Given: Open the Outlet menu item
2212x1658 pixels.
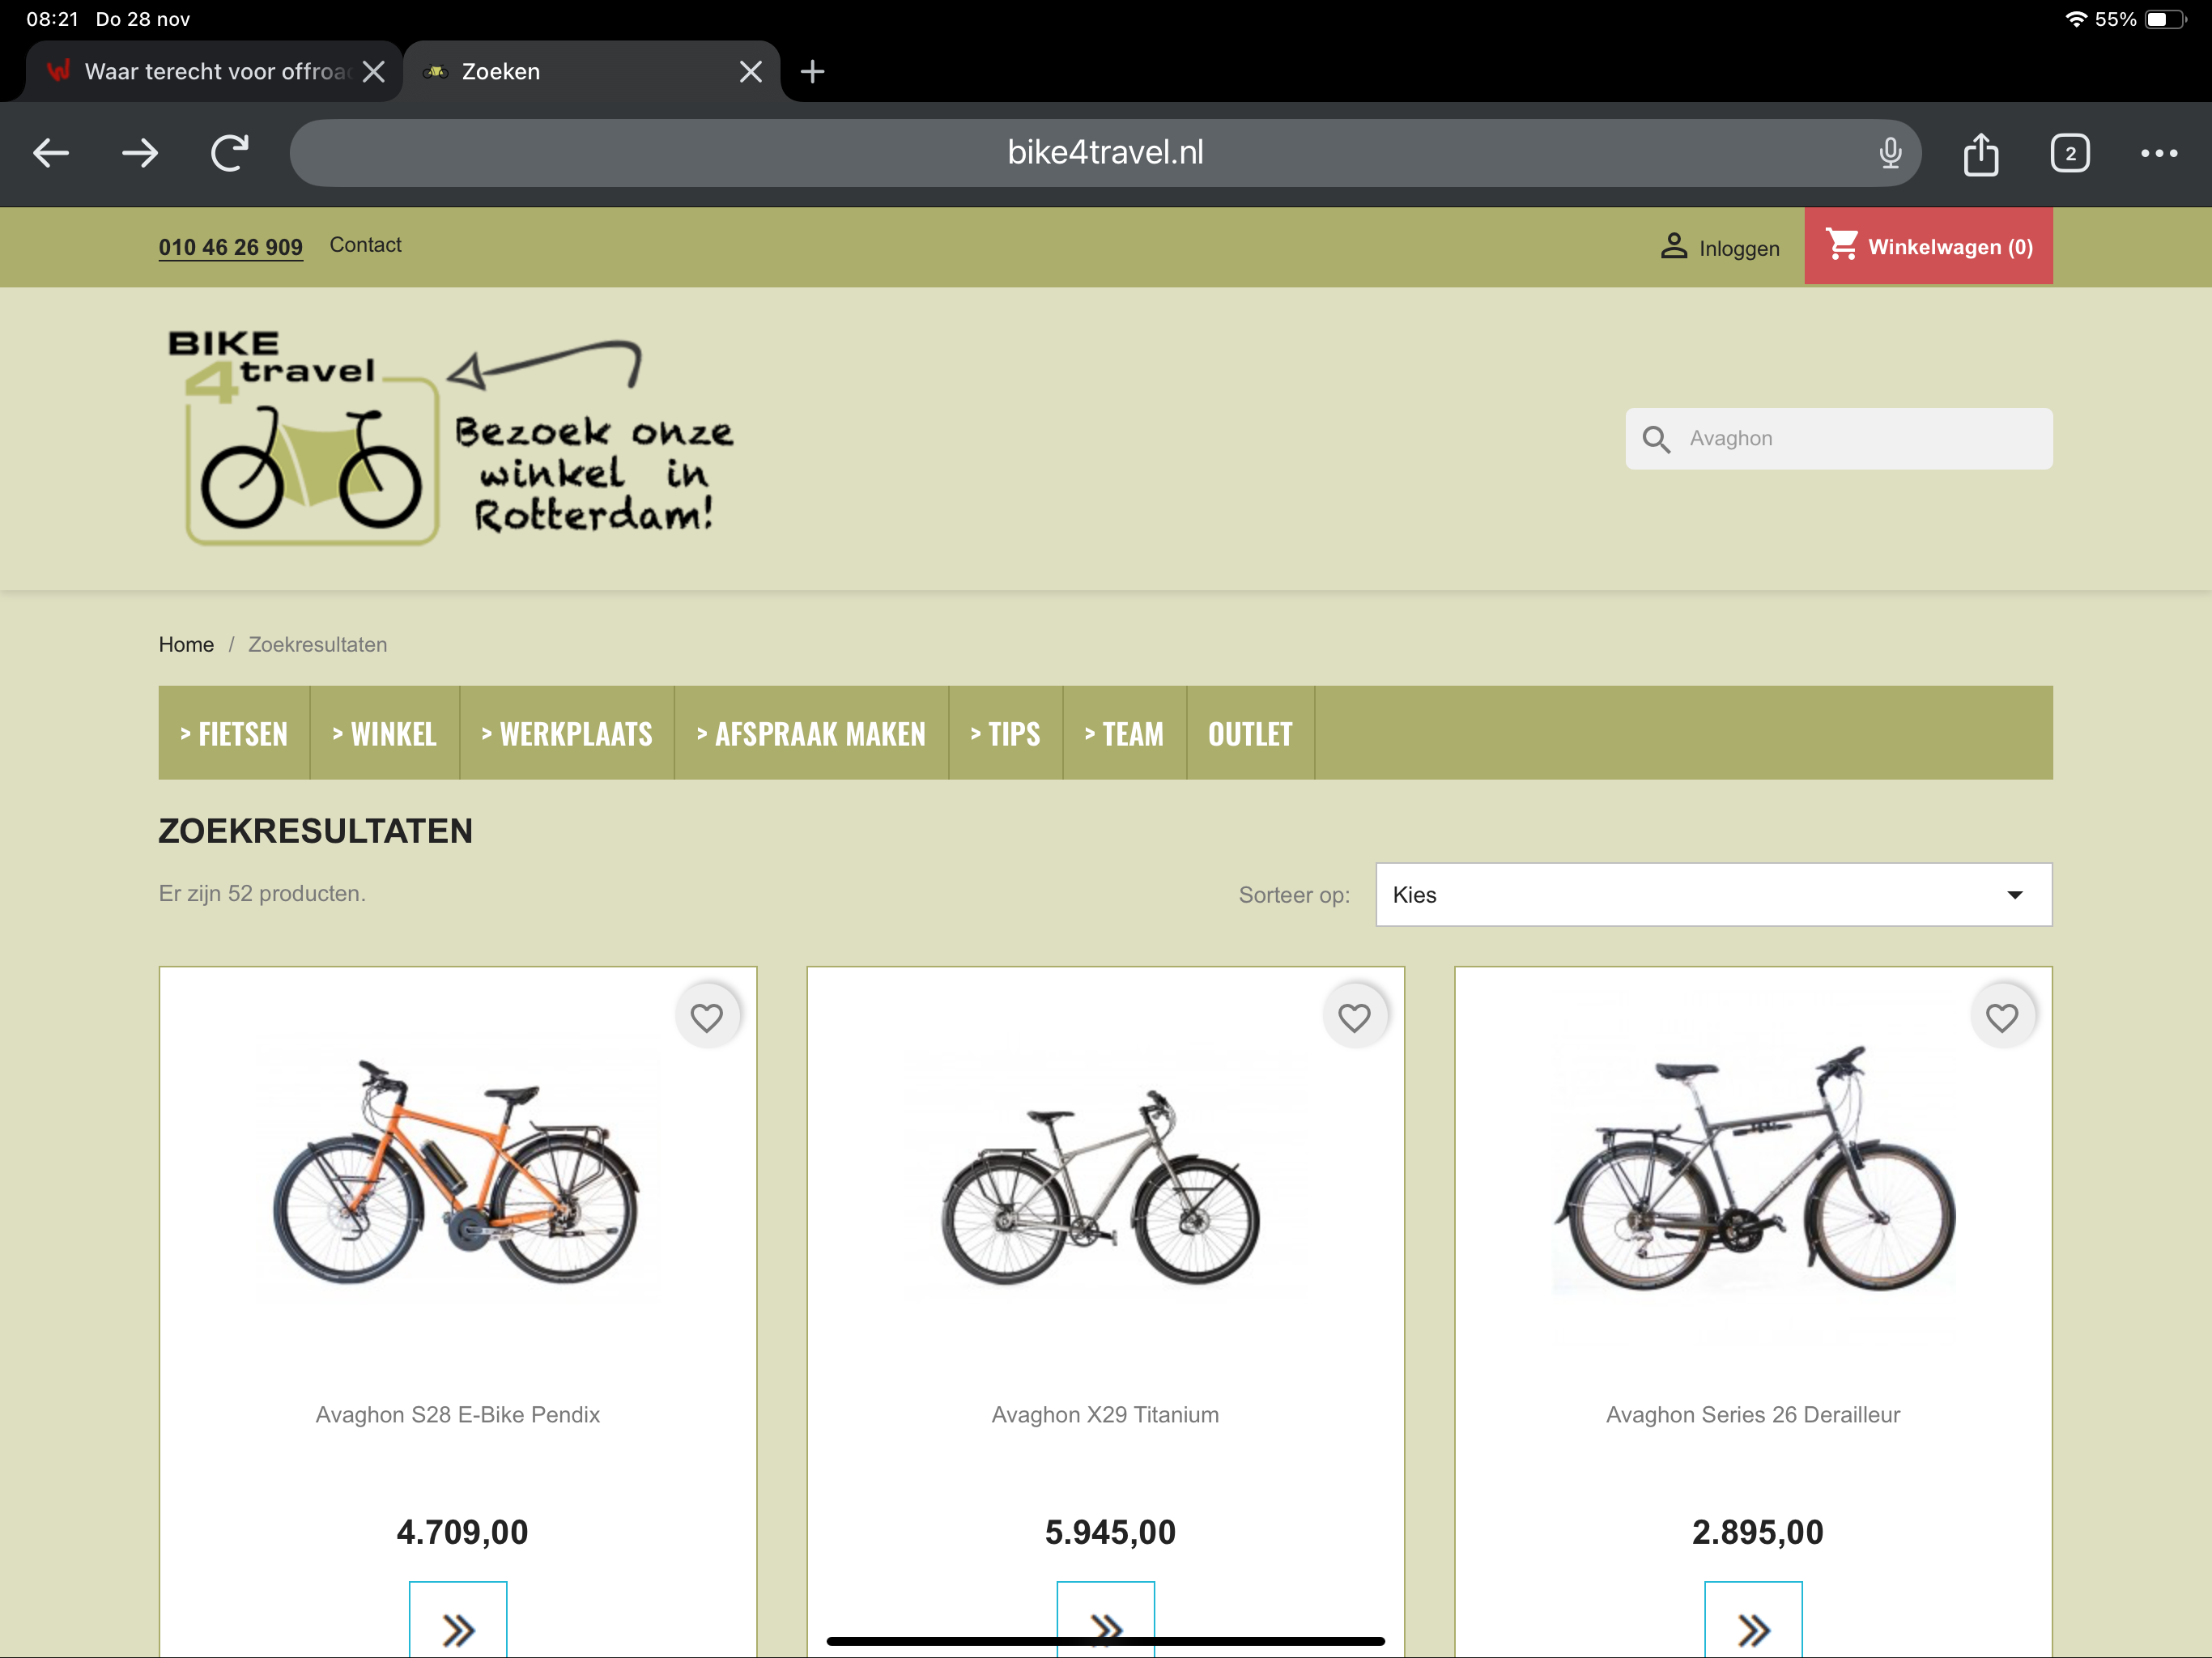Looking at the screenshot, I should [1249, 733].
